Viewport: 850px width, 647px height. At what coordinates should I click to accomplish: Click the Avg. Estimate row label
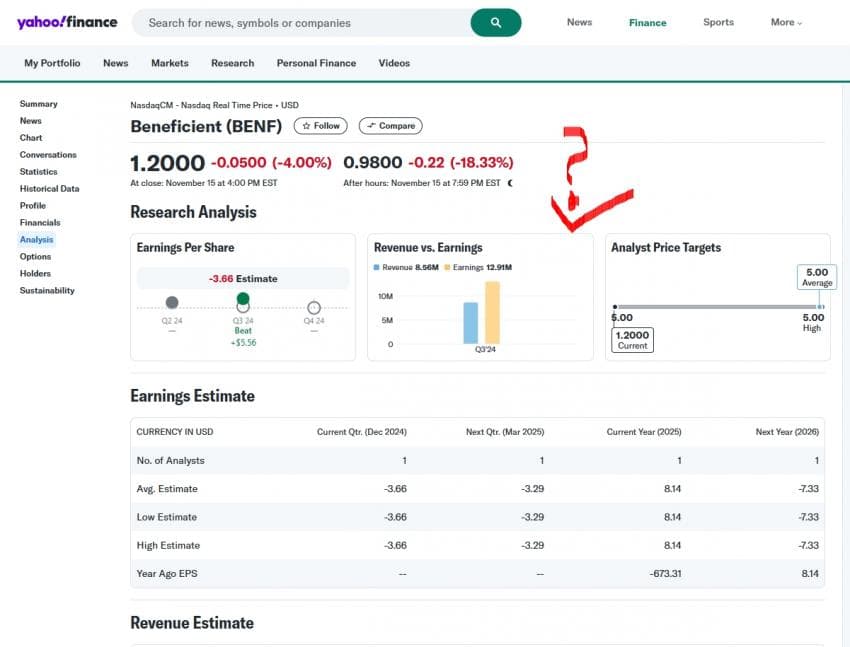click(167, 489)
